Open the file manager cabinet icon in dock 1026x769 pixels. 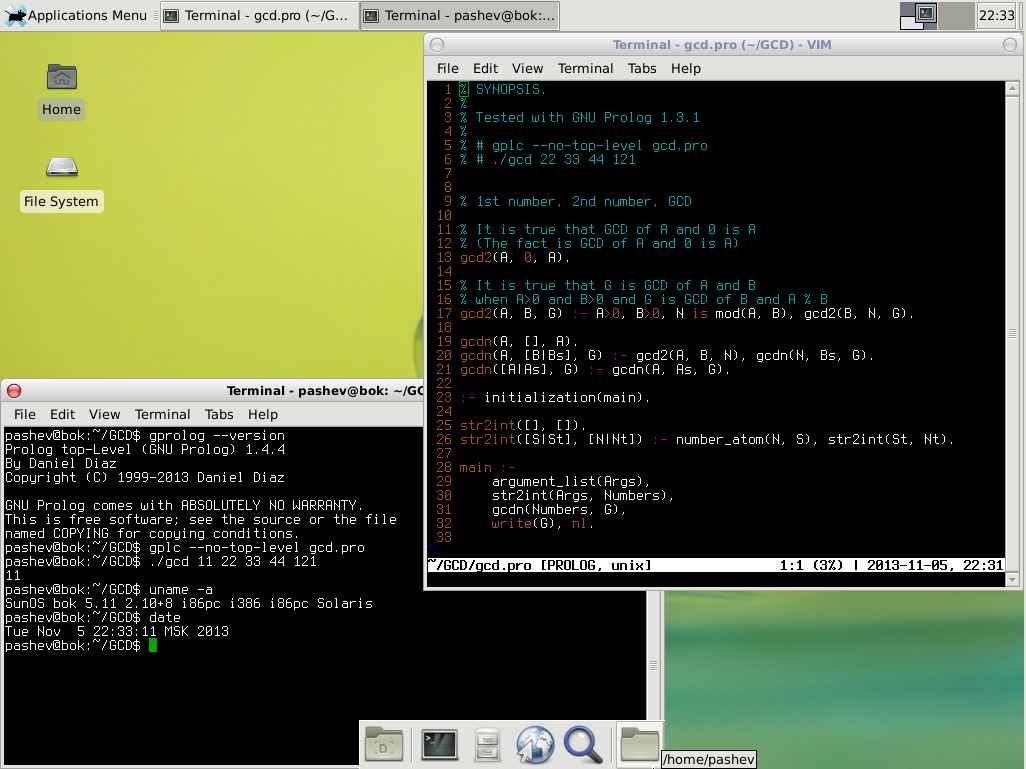[487, 744]
